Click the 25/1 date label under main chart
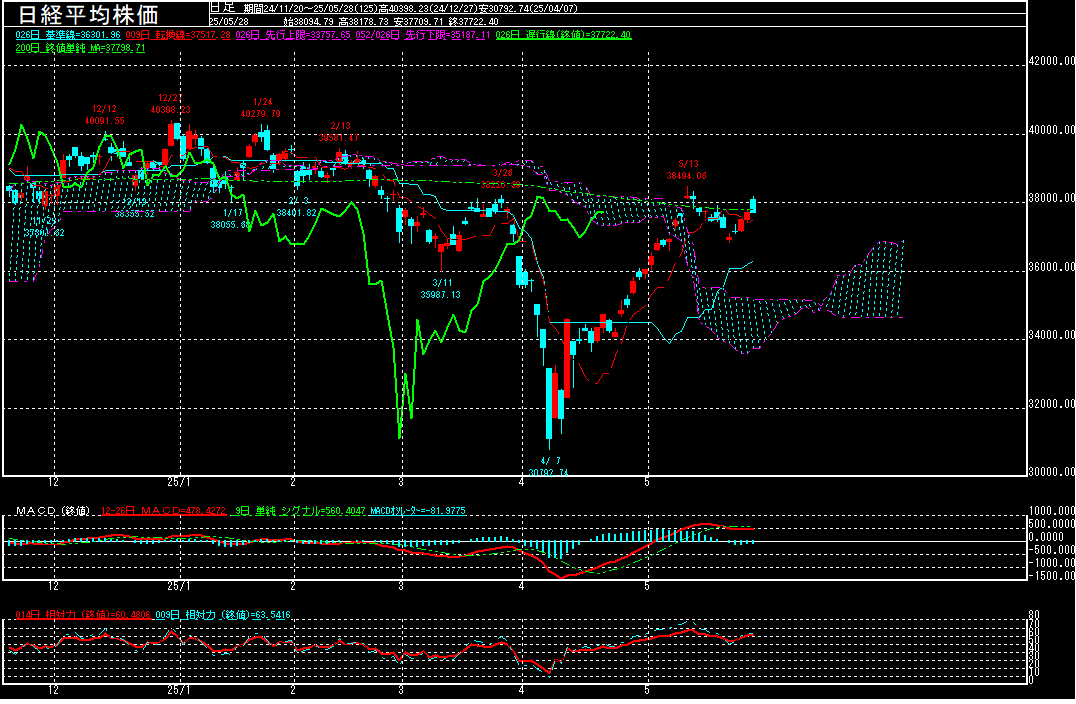Image resolution: width=1076 pixels, height=704 pixels. (x=179, y=482)
